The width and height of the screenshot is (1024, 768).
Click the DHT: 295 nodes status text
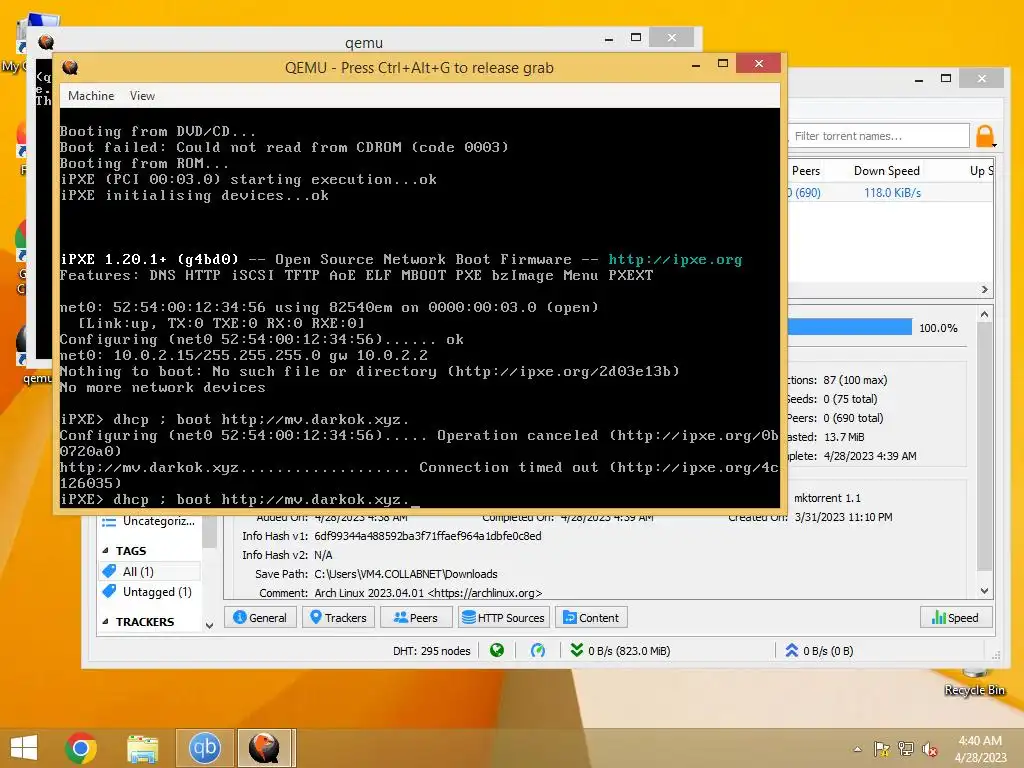431,651
